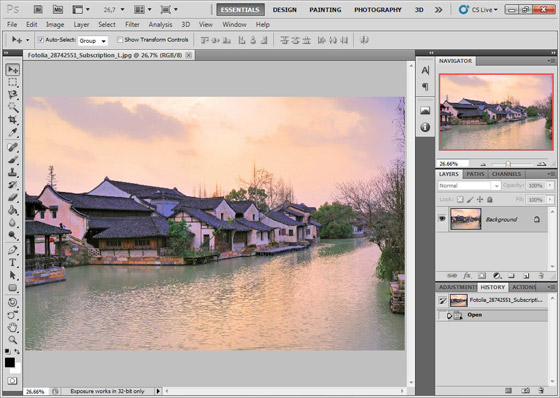Select the 3D Object Rotate tool
This screenshot has width=560, height=398.
click(x=12, y=302)
